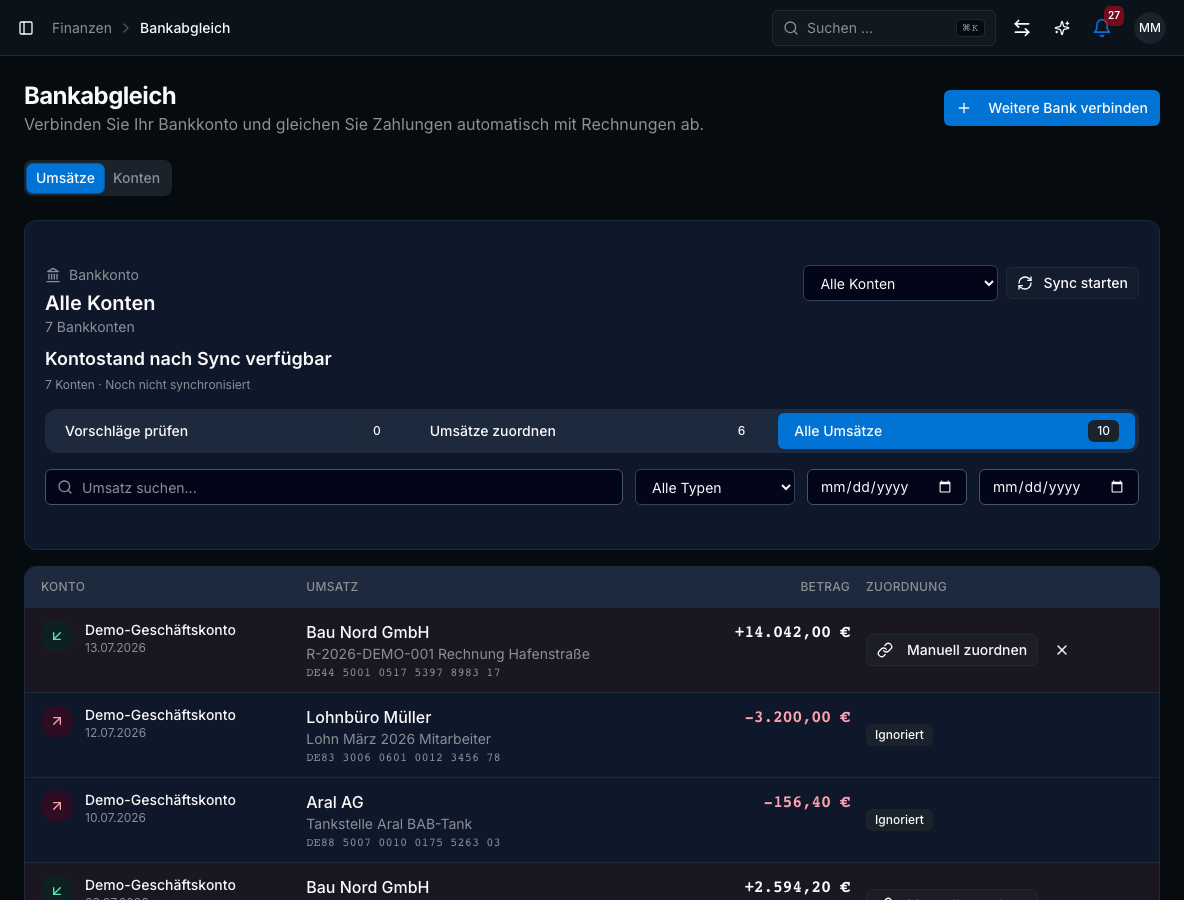Select Alle Umsätze filter tab
The width and height of the screenshot is (1184, 900).
click(x=956, y=431)
